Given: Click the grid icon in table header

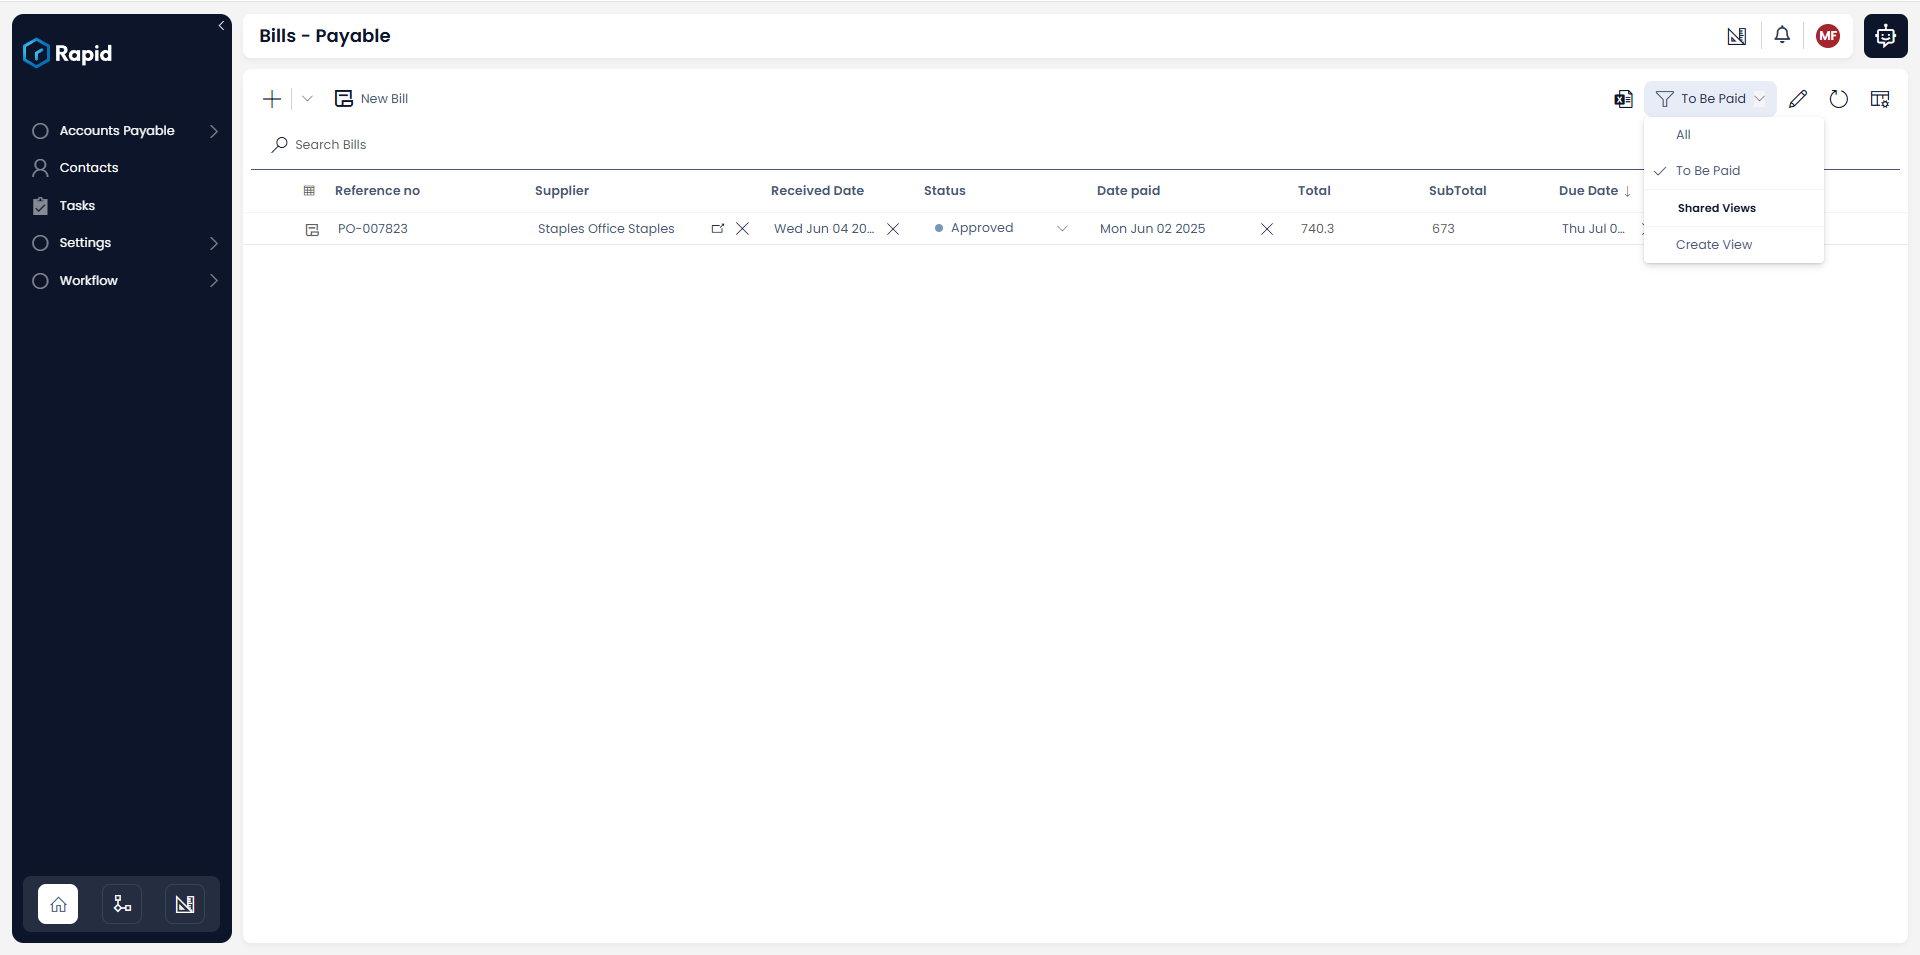Looking at the screenshot, I should (309, 191).
